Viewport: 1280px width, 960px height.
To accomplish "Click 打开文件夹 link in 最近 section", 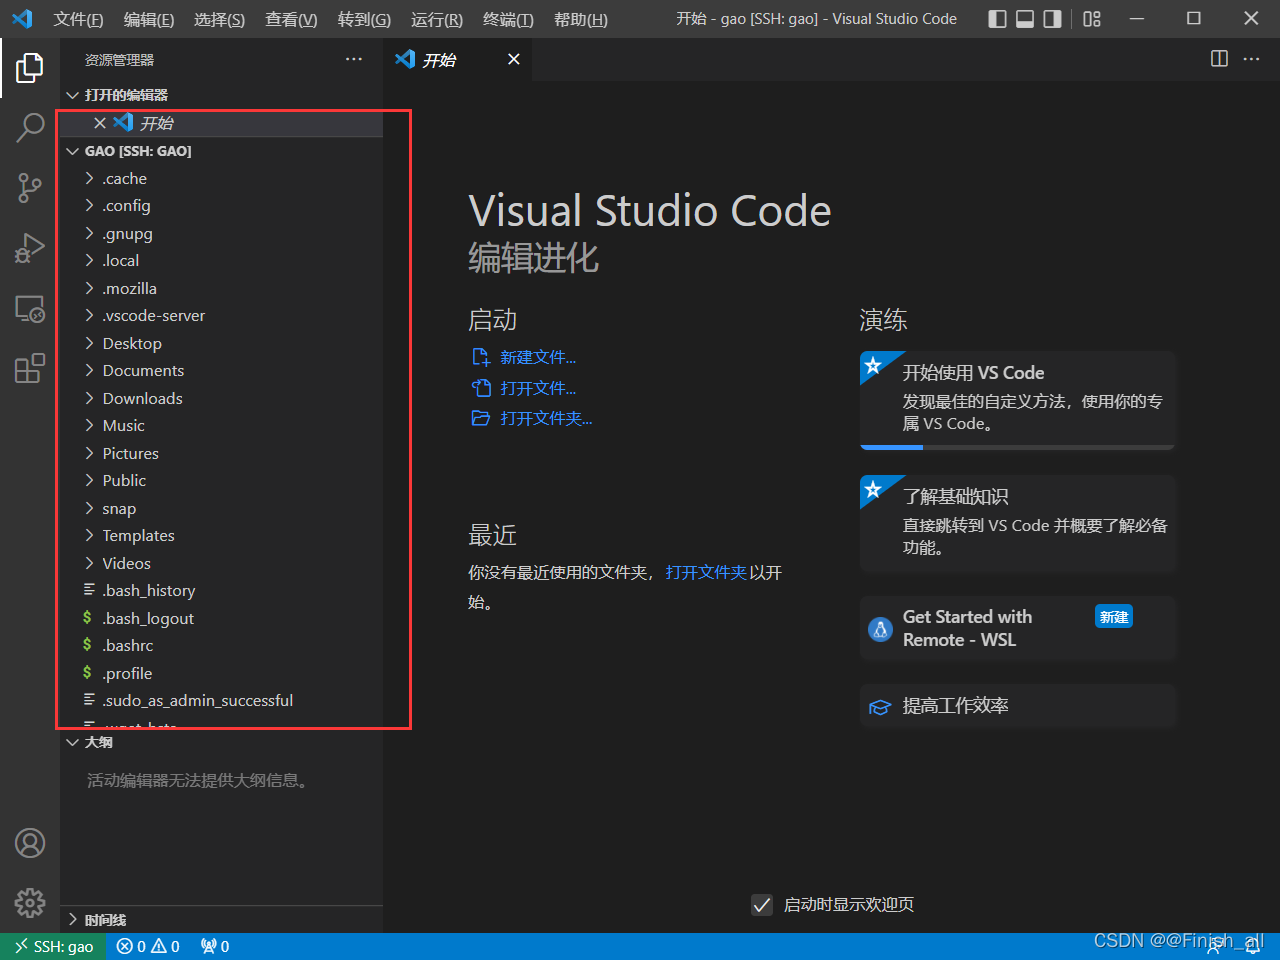I will 706,573.
